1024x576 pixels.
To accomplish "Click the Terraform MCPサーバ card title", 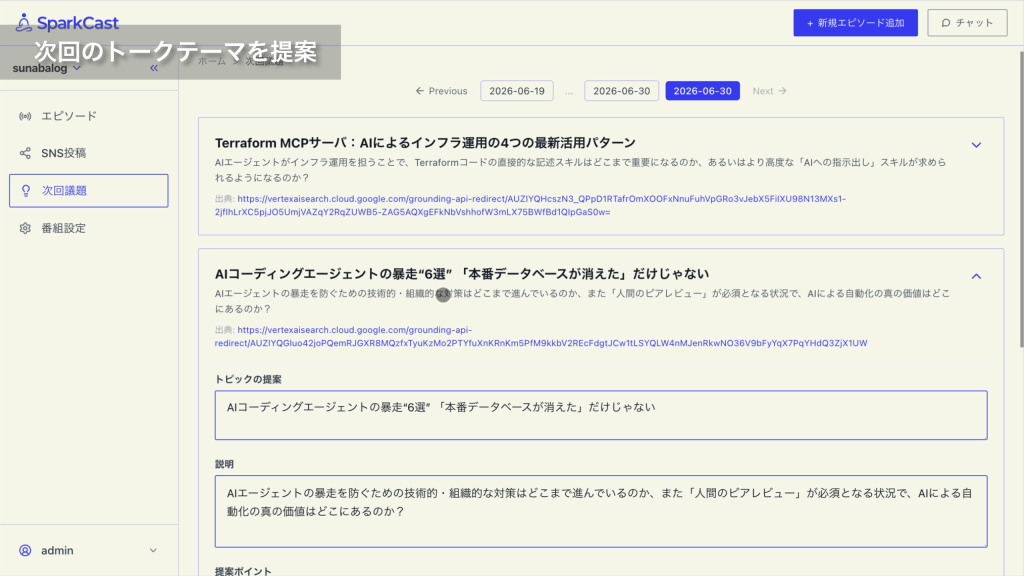I will (x=425, y=142).
